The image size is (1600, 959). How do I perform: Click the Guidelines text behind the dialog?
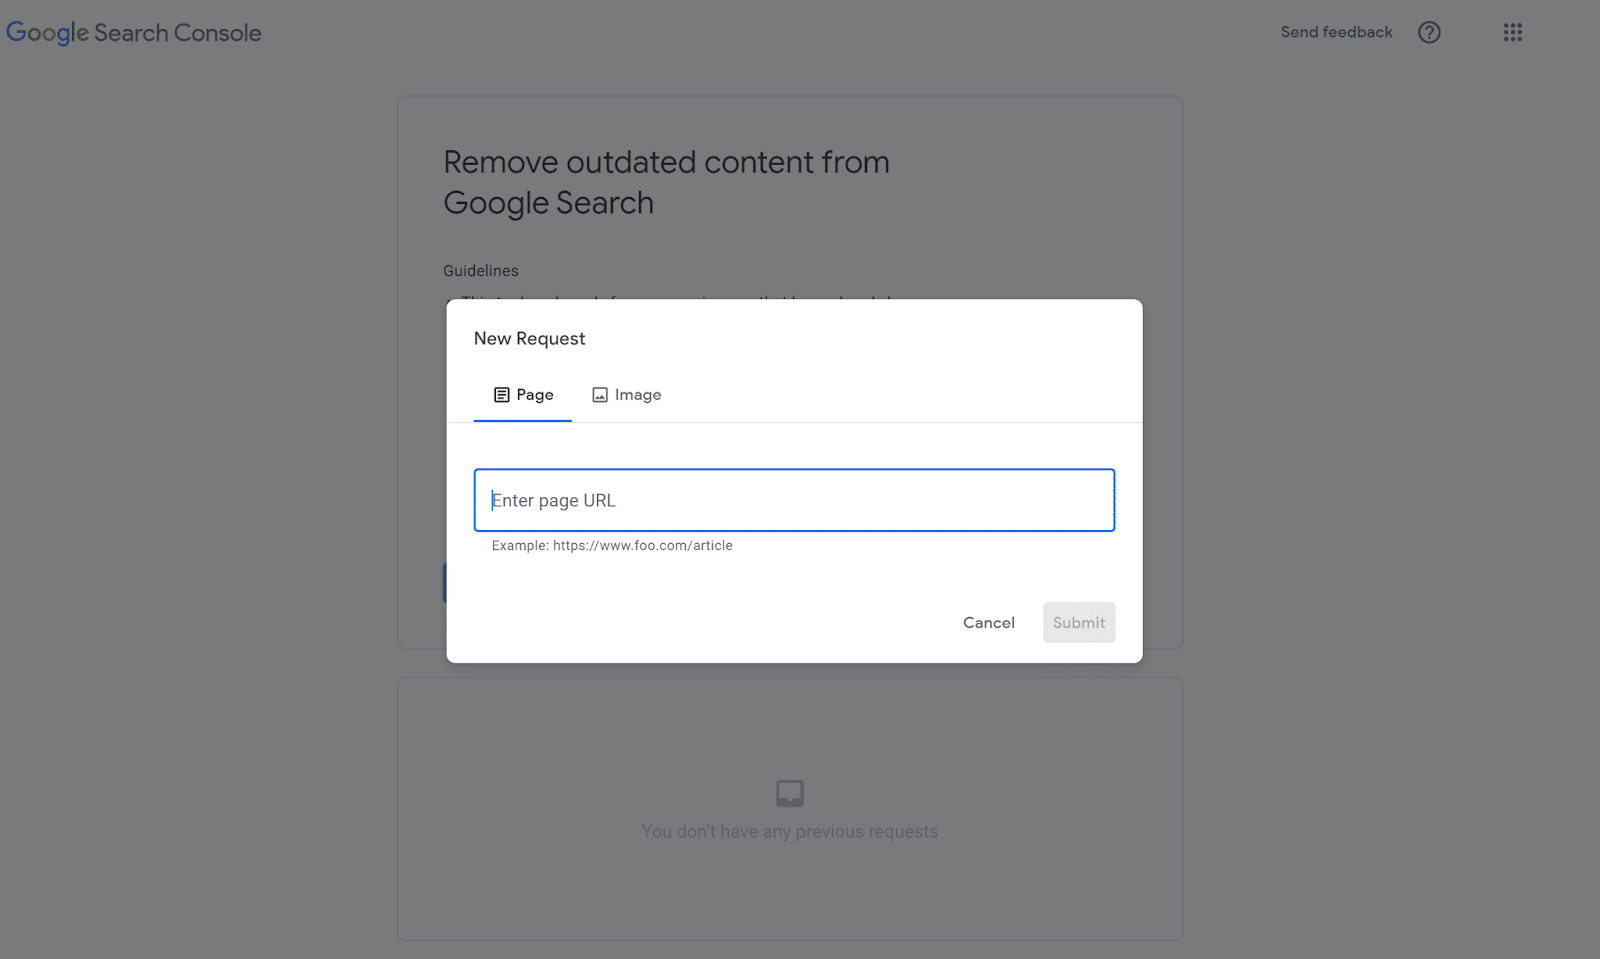pyautogui.click(x=481, y=270)
